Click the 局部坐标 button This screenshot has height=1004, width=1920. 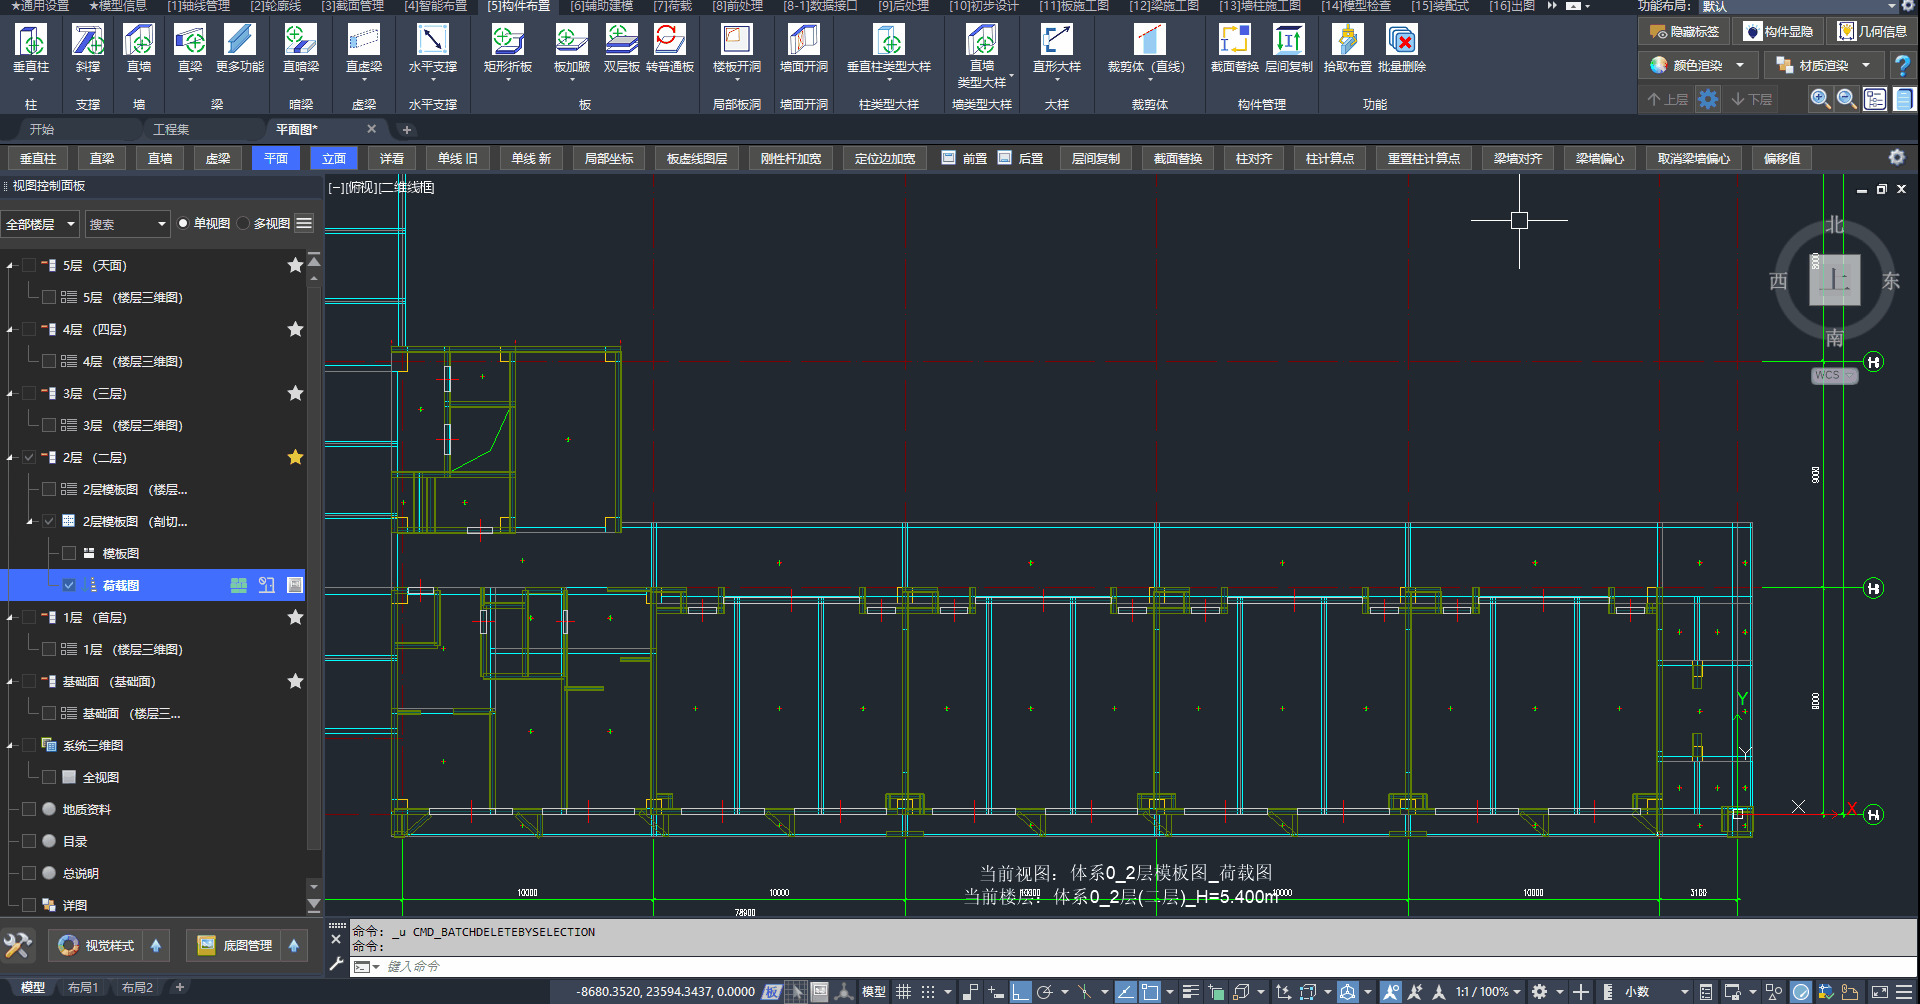click(609, 158)
